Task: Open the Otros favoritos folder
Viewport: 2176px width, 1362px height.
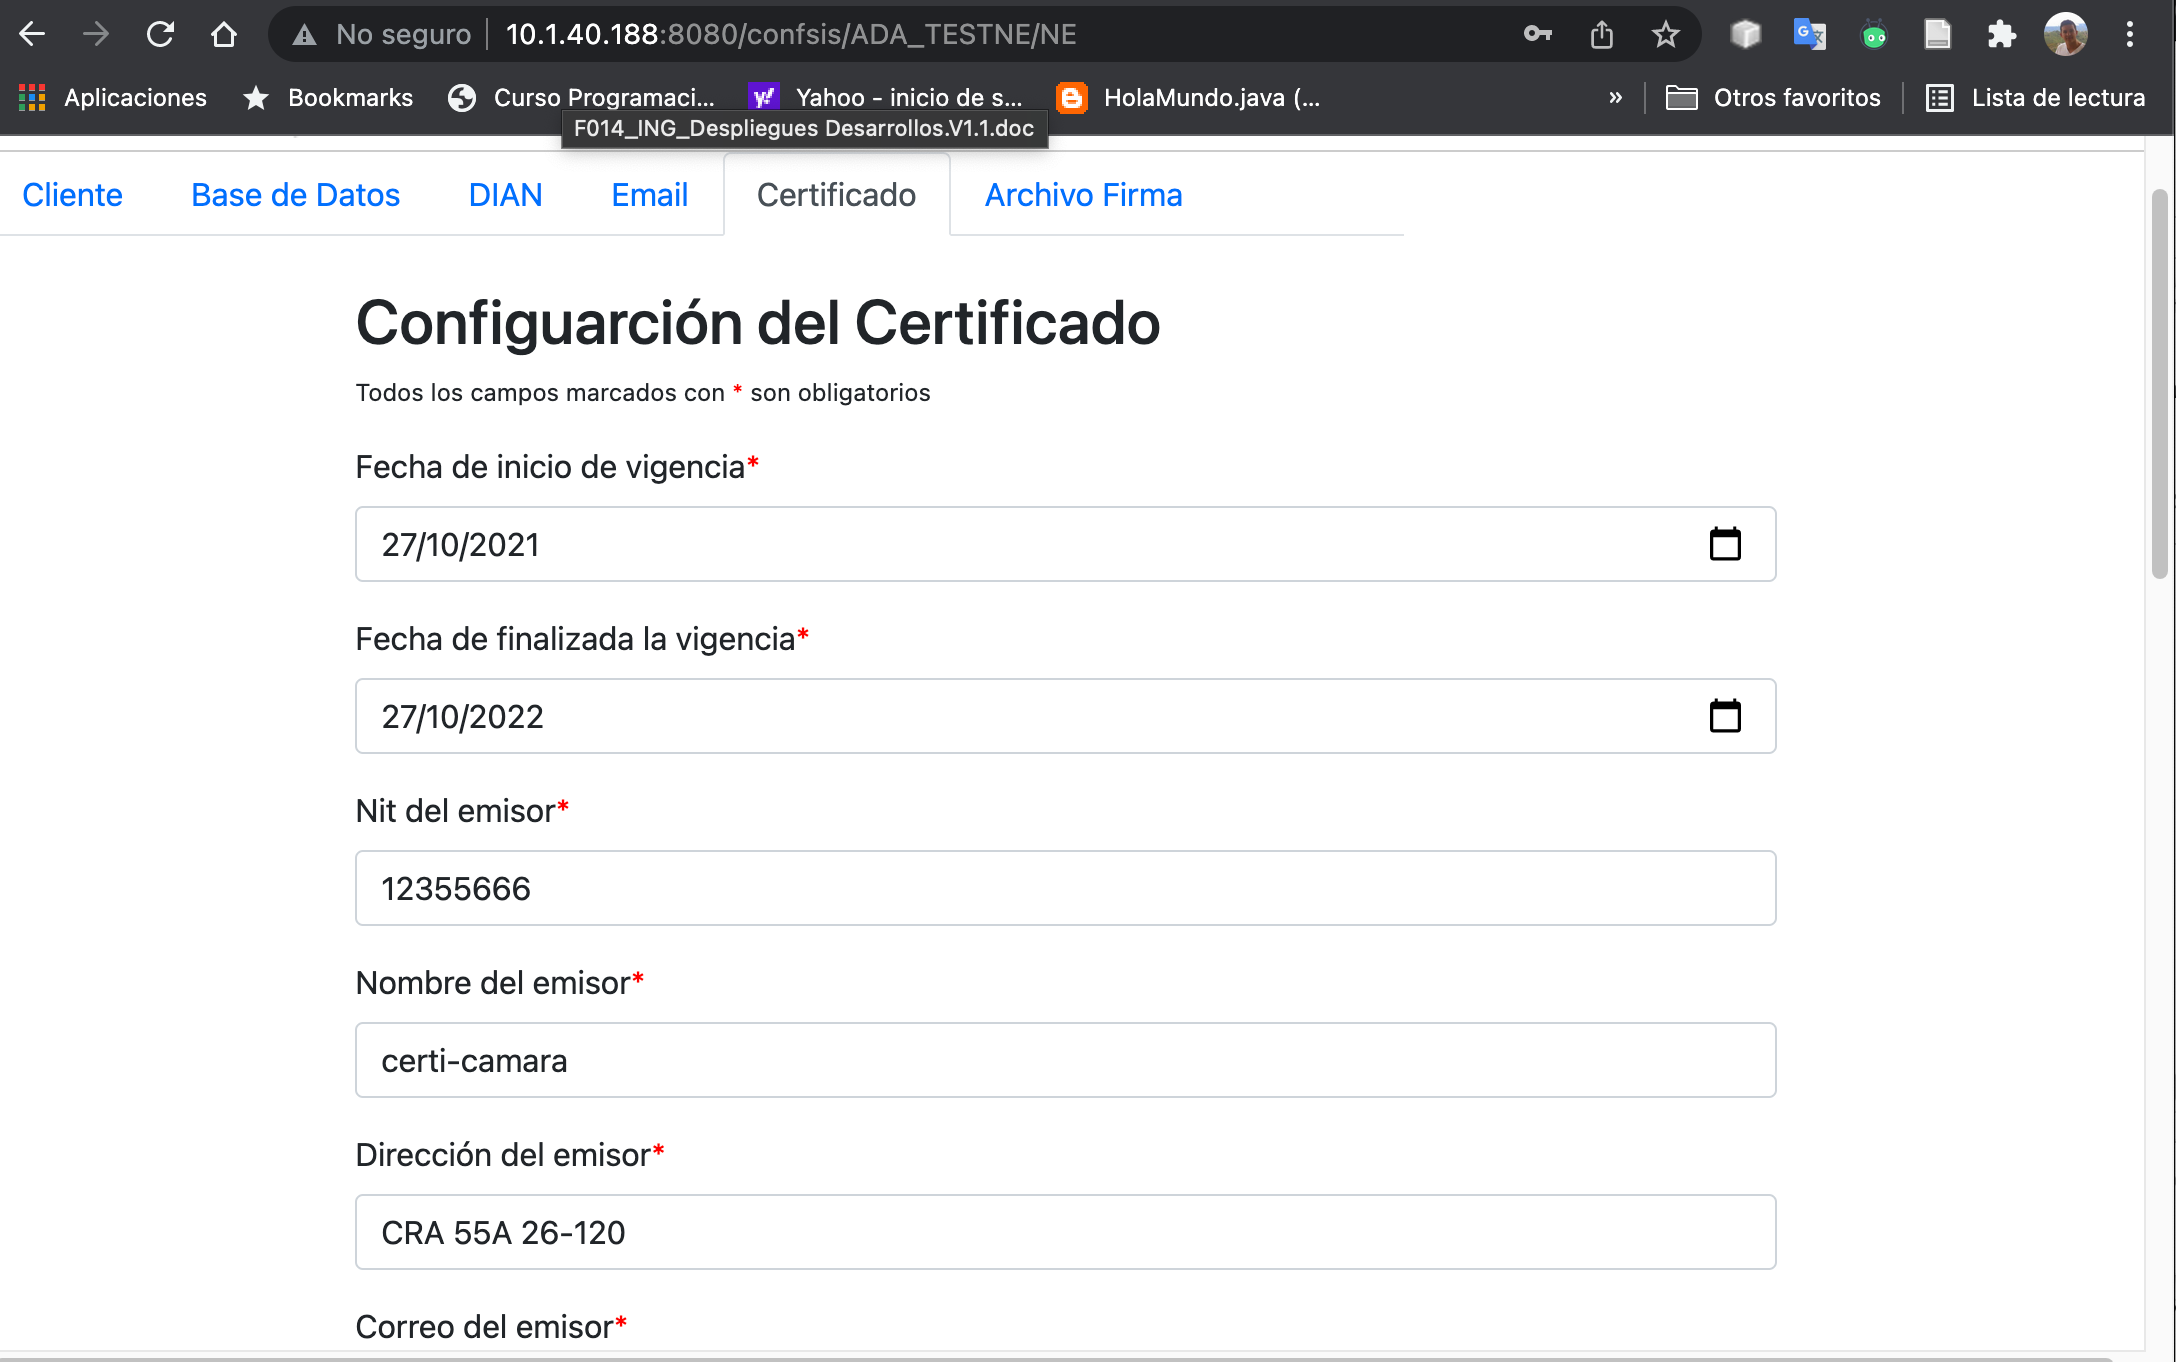Action: click(1774, 97)
